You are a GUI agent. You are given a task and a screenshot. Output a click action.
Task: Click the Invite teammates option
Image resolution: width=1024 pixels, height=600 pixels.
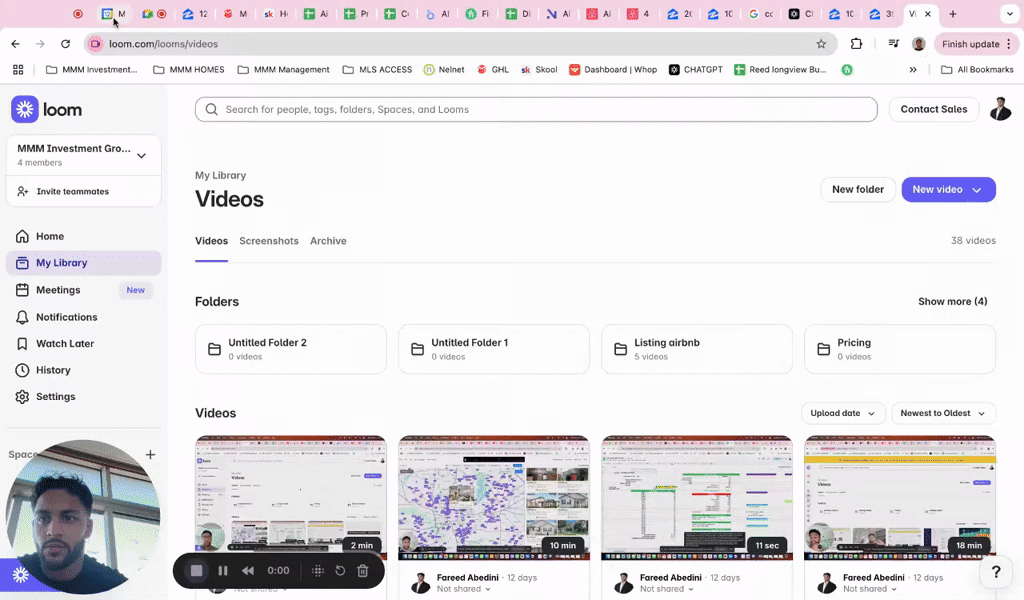pyautogui.click(x=71, y=190)
